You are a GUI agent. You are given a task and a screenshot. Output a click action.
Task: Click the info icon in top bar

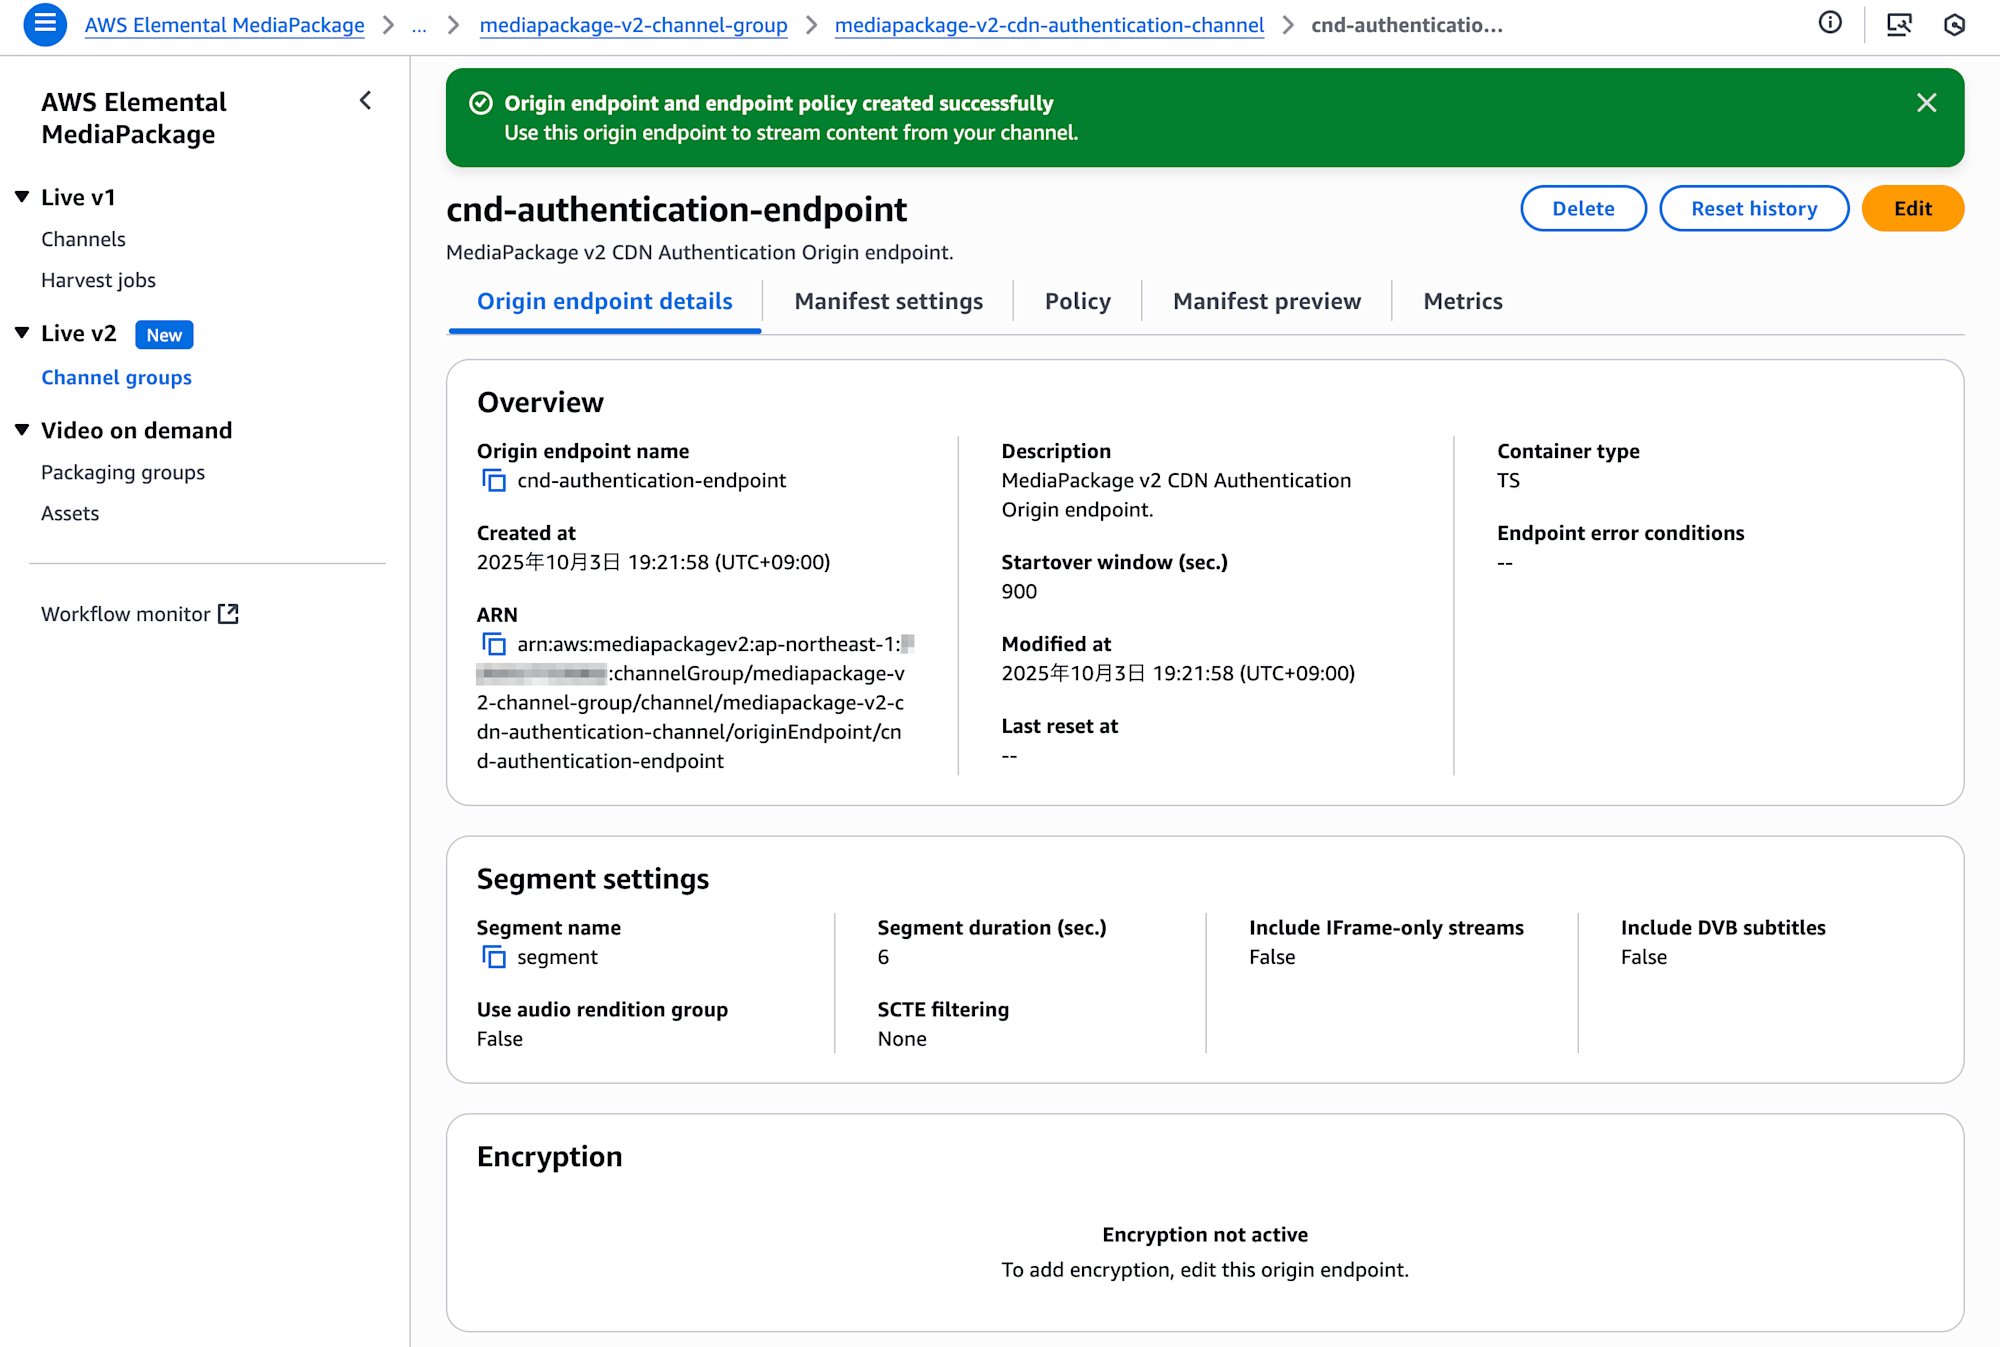coord(1829,23)
